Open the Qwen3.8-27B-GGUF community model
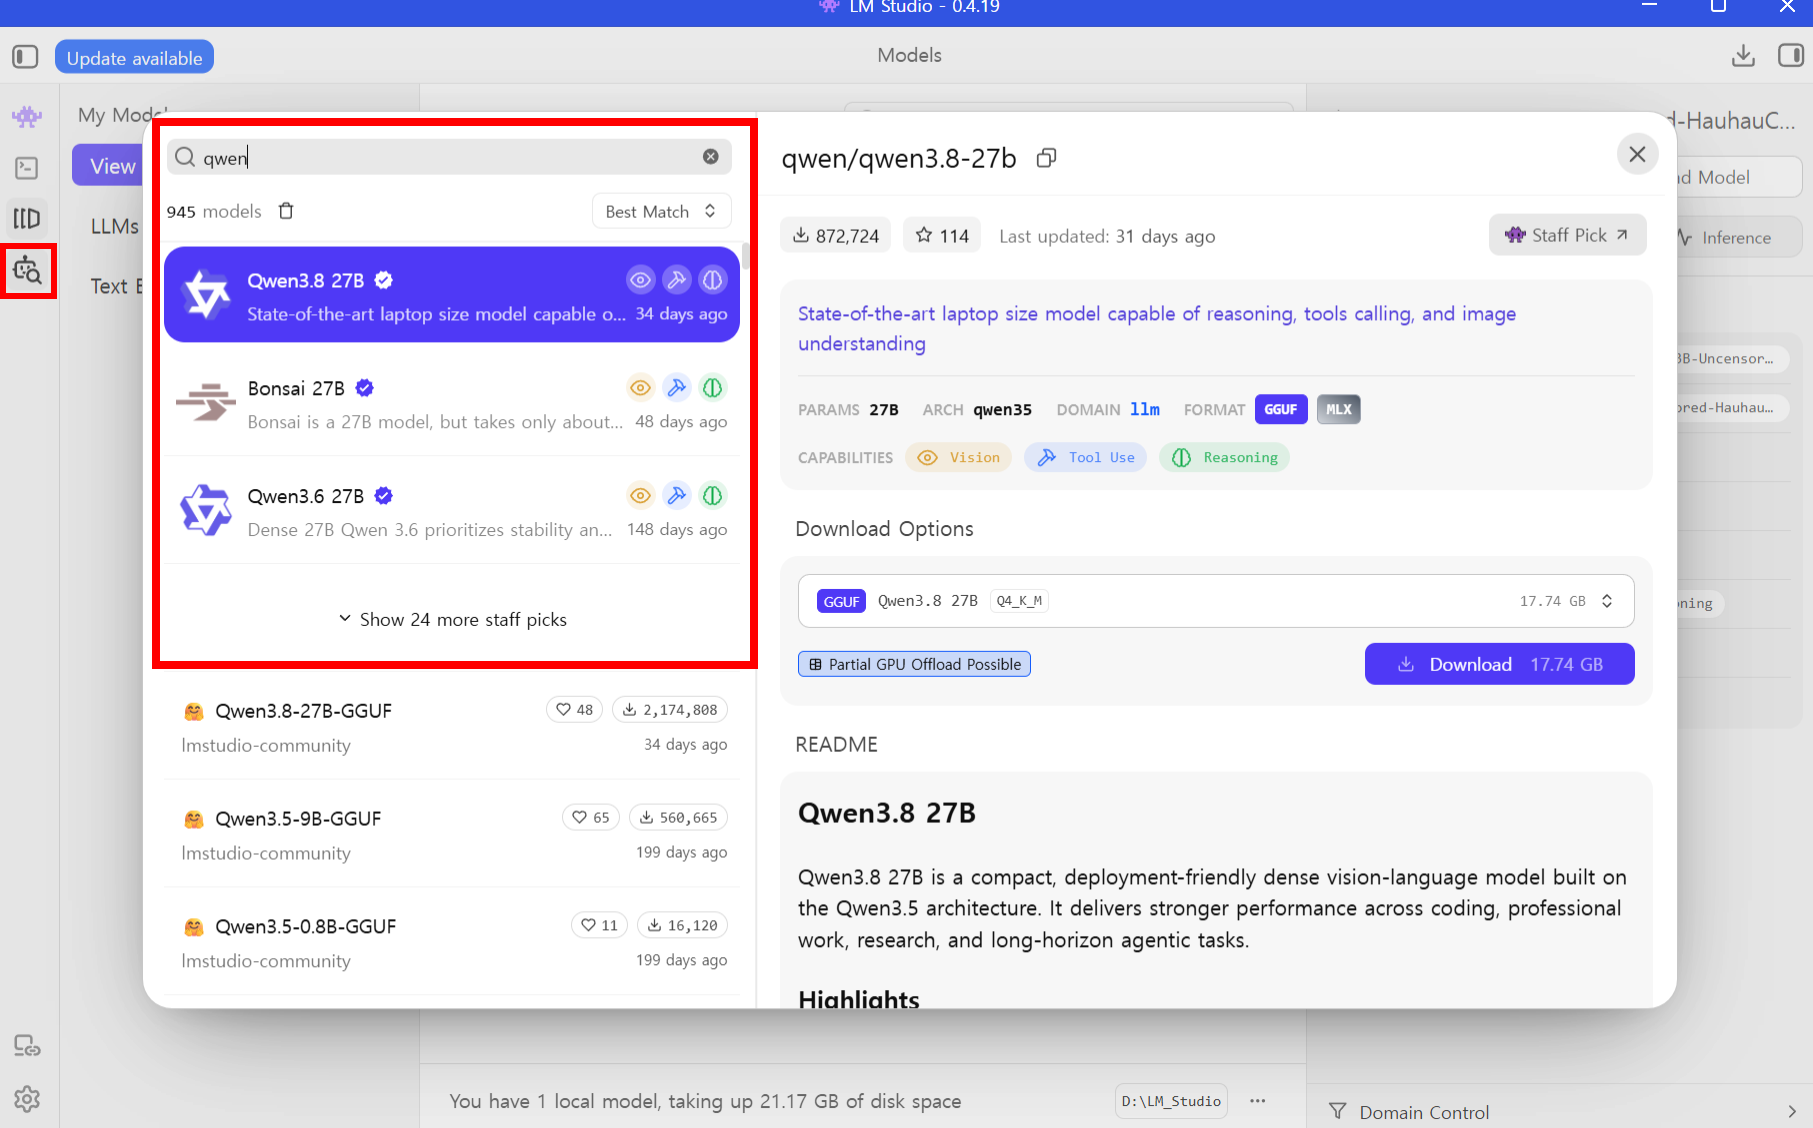 coord(452,727)
